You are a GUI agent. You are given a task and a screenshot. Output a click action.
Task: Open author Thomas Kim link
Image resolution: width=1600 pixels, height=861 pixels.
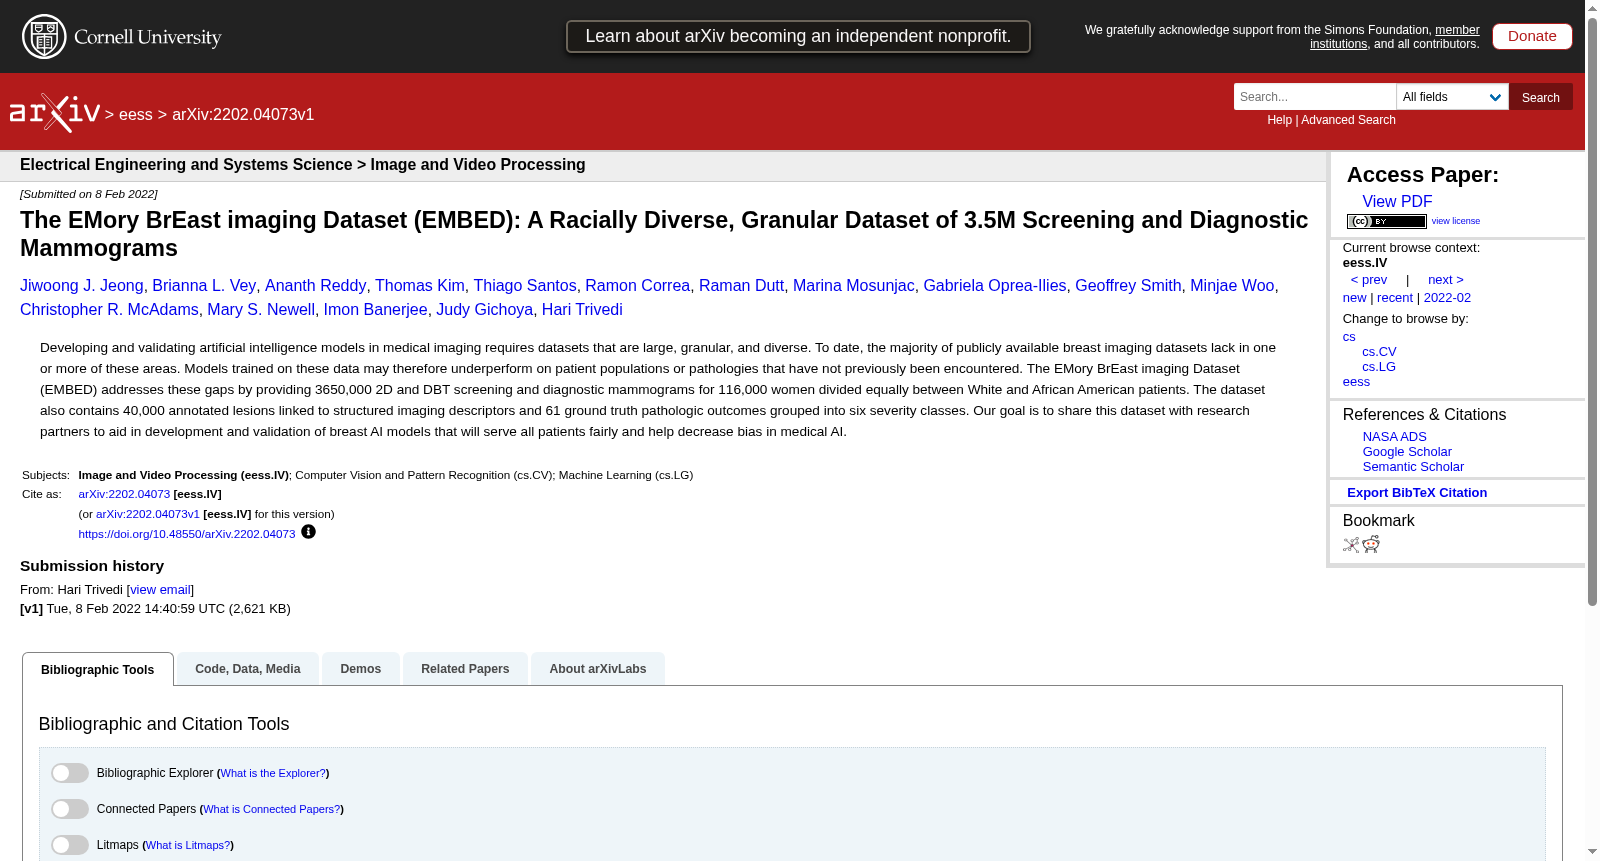tap(420, 286)
